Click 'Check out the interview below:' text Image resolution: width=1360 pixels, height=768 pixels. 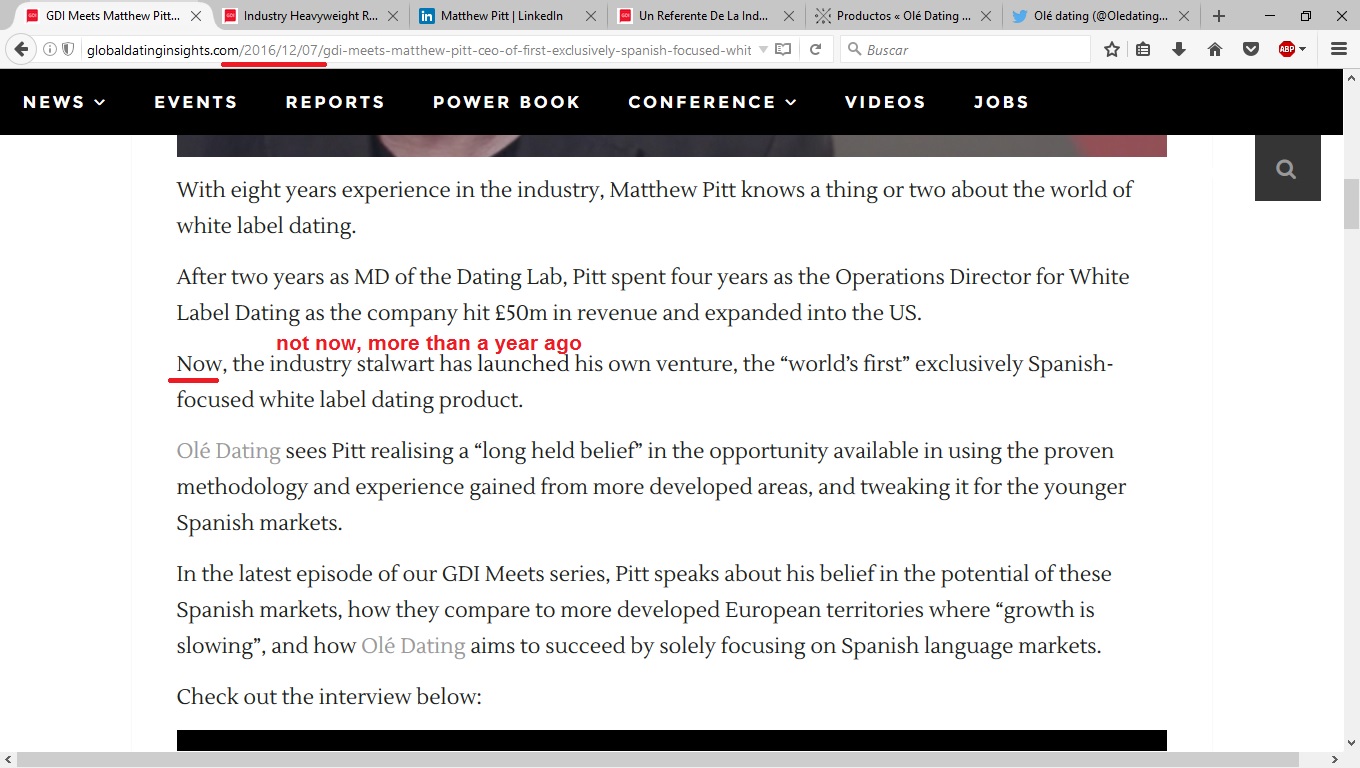pyautogui.click(x=329, y=696)
